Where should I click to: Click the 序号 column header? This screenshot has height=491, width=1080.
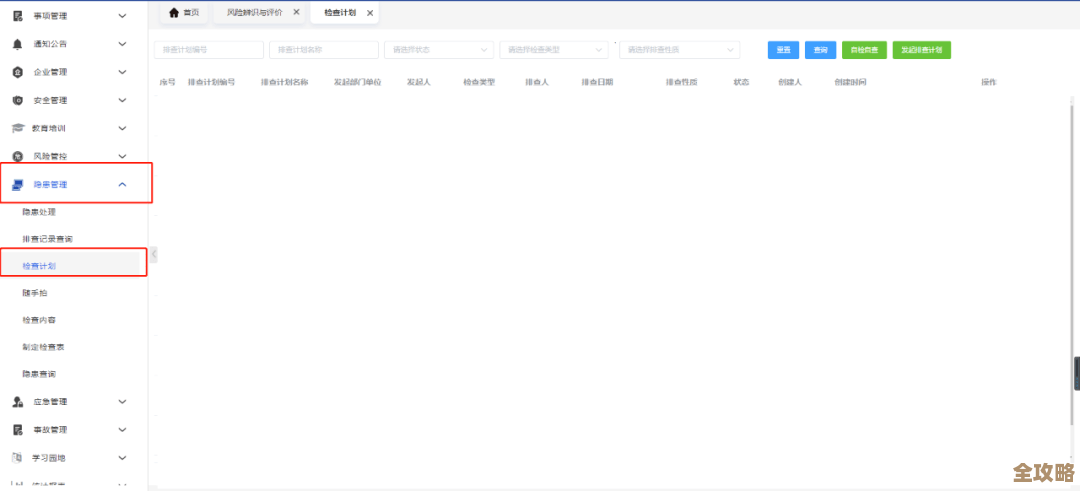point(167,82)
